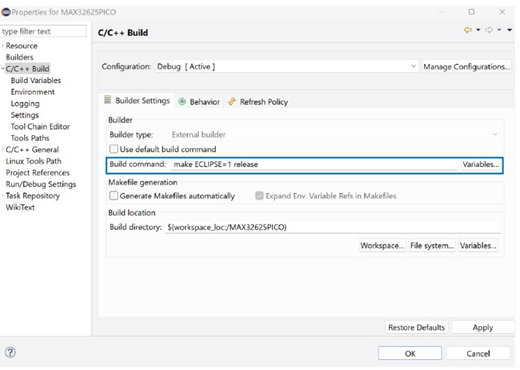The image size is (520, 370).
Task: Collapse the C/C++ Build tree node
Action: [x=3, y=69]
